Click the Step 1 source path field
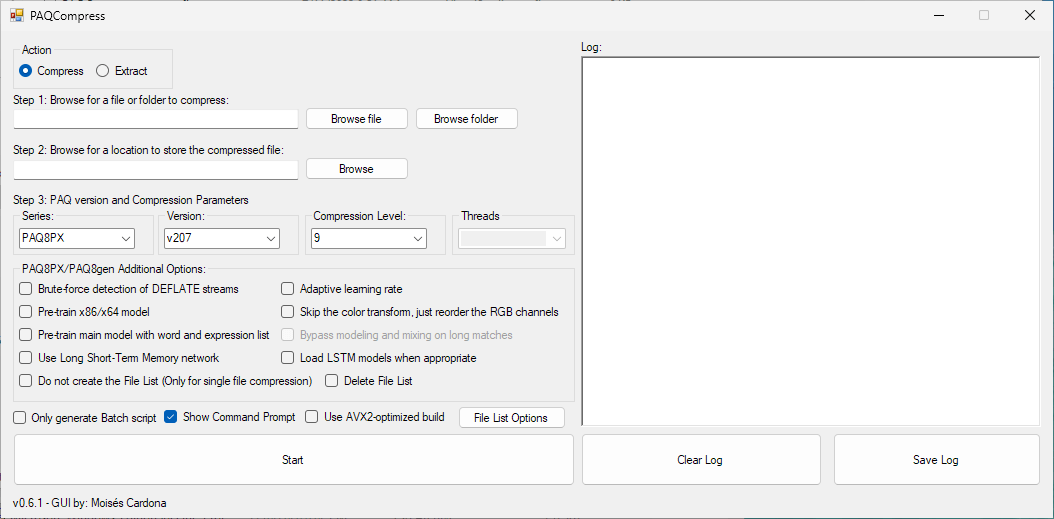The width and height of the screenshot is (1054, 519). tap(155, 119)
